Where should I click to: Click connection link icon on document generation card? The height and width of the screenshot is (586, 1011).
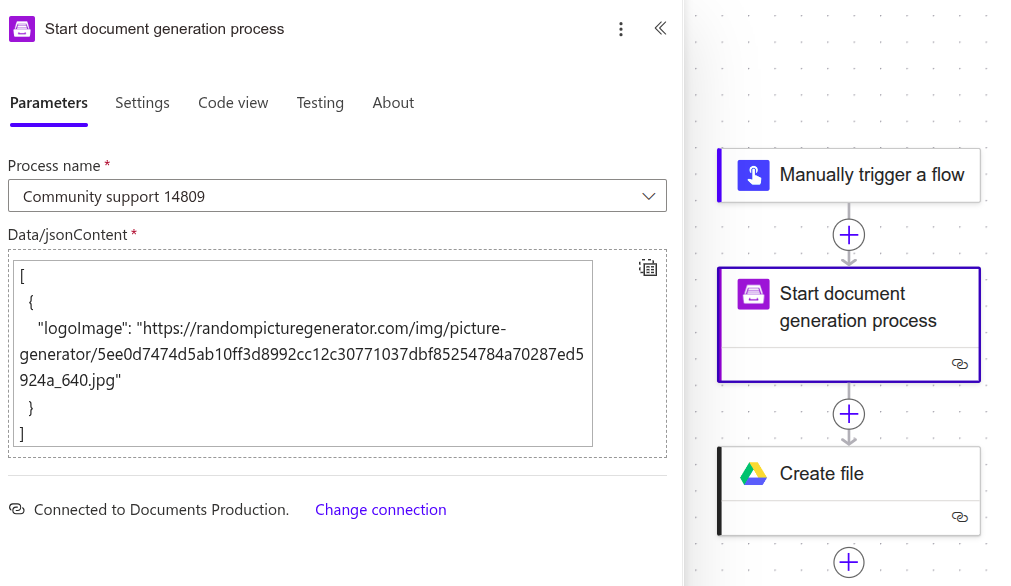tap(959, 364)
